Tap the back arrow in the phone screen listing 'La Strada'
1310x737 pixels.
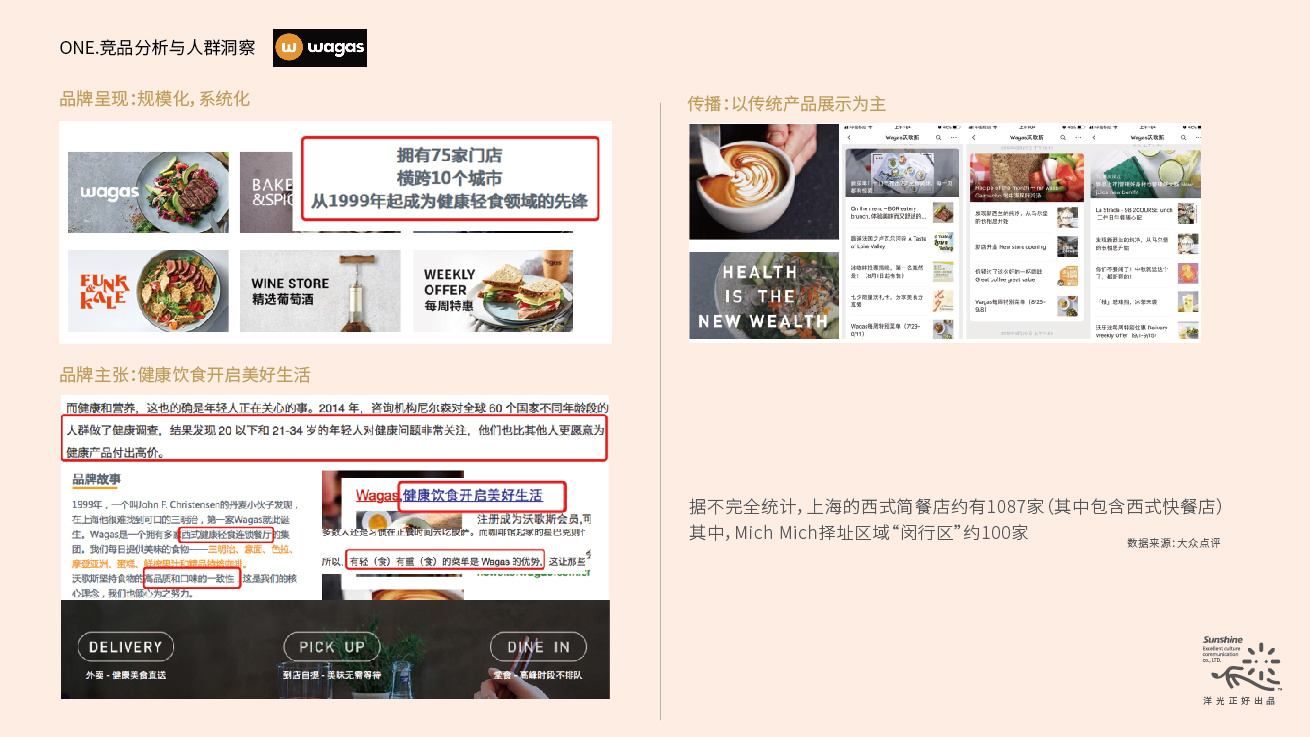[x=1094, y=137]
